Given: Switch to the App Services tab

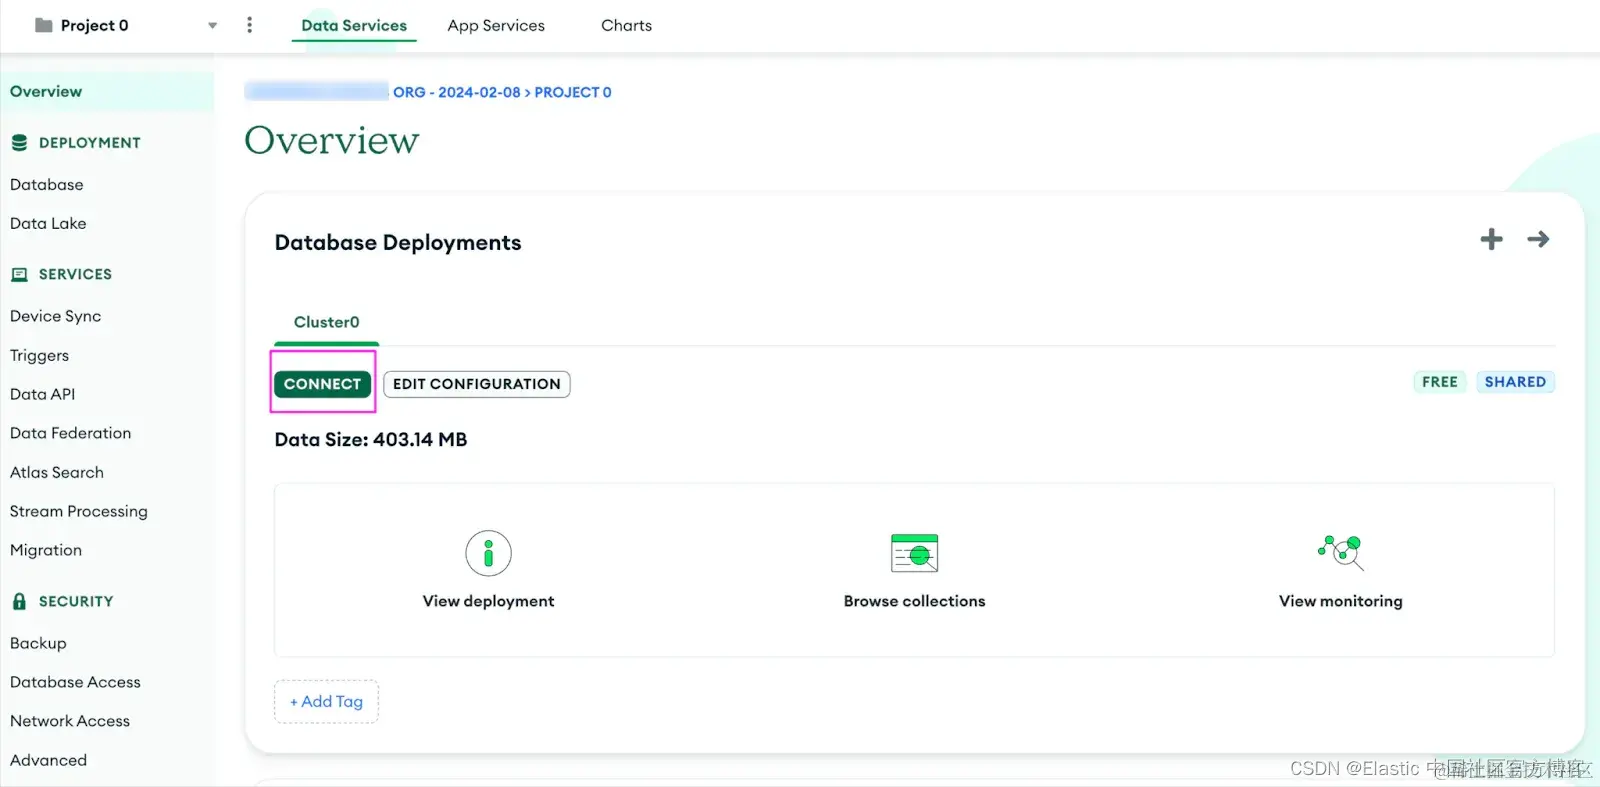Looking at the screenshot, I should tap(496, 25).
